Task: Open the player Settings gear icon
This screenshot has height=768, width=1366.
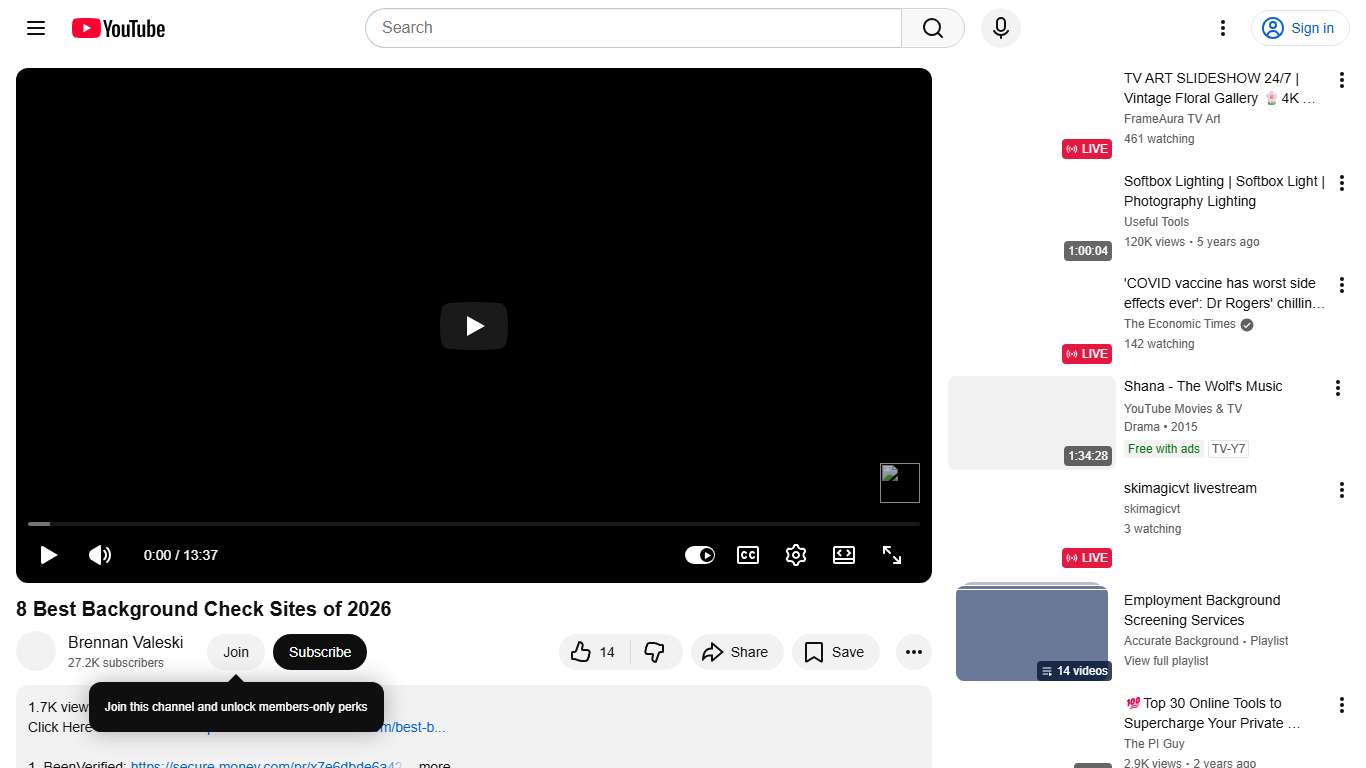Action: 796,555
